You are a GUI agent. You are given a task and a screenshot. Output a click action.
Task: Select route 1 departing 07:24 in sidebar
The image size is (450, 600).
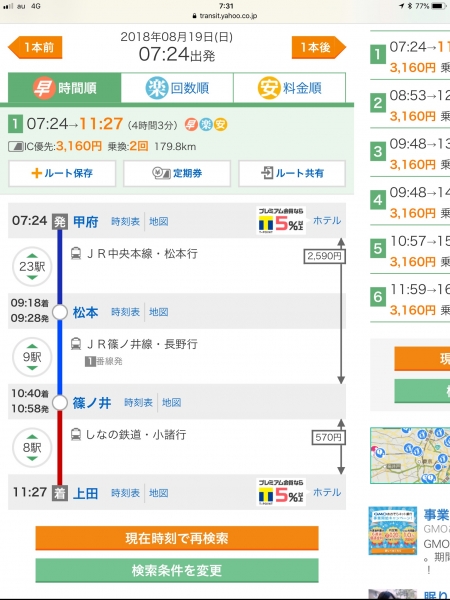point(410,56)
